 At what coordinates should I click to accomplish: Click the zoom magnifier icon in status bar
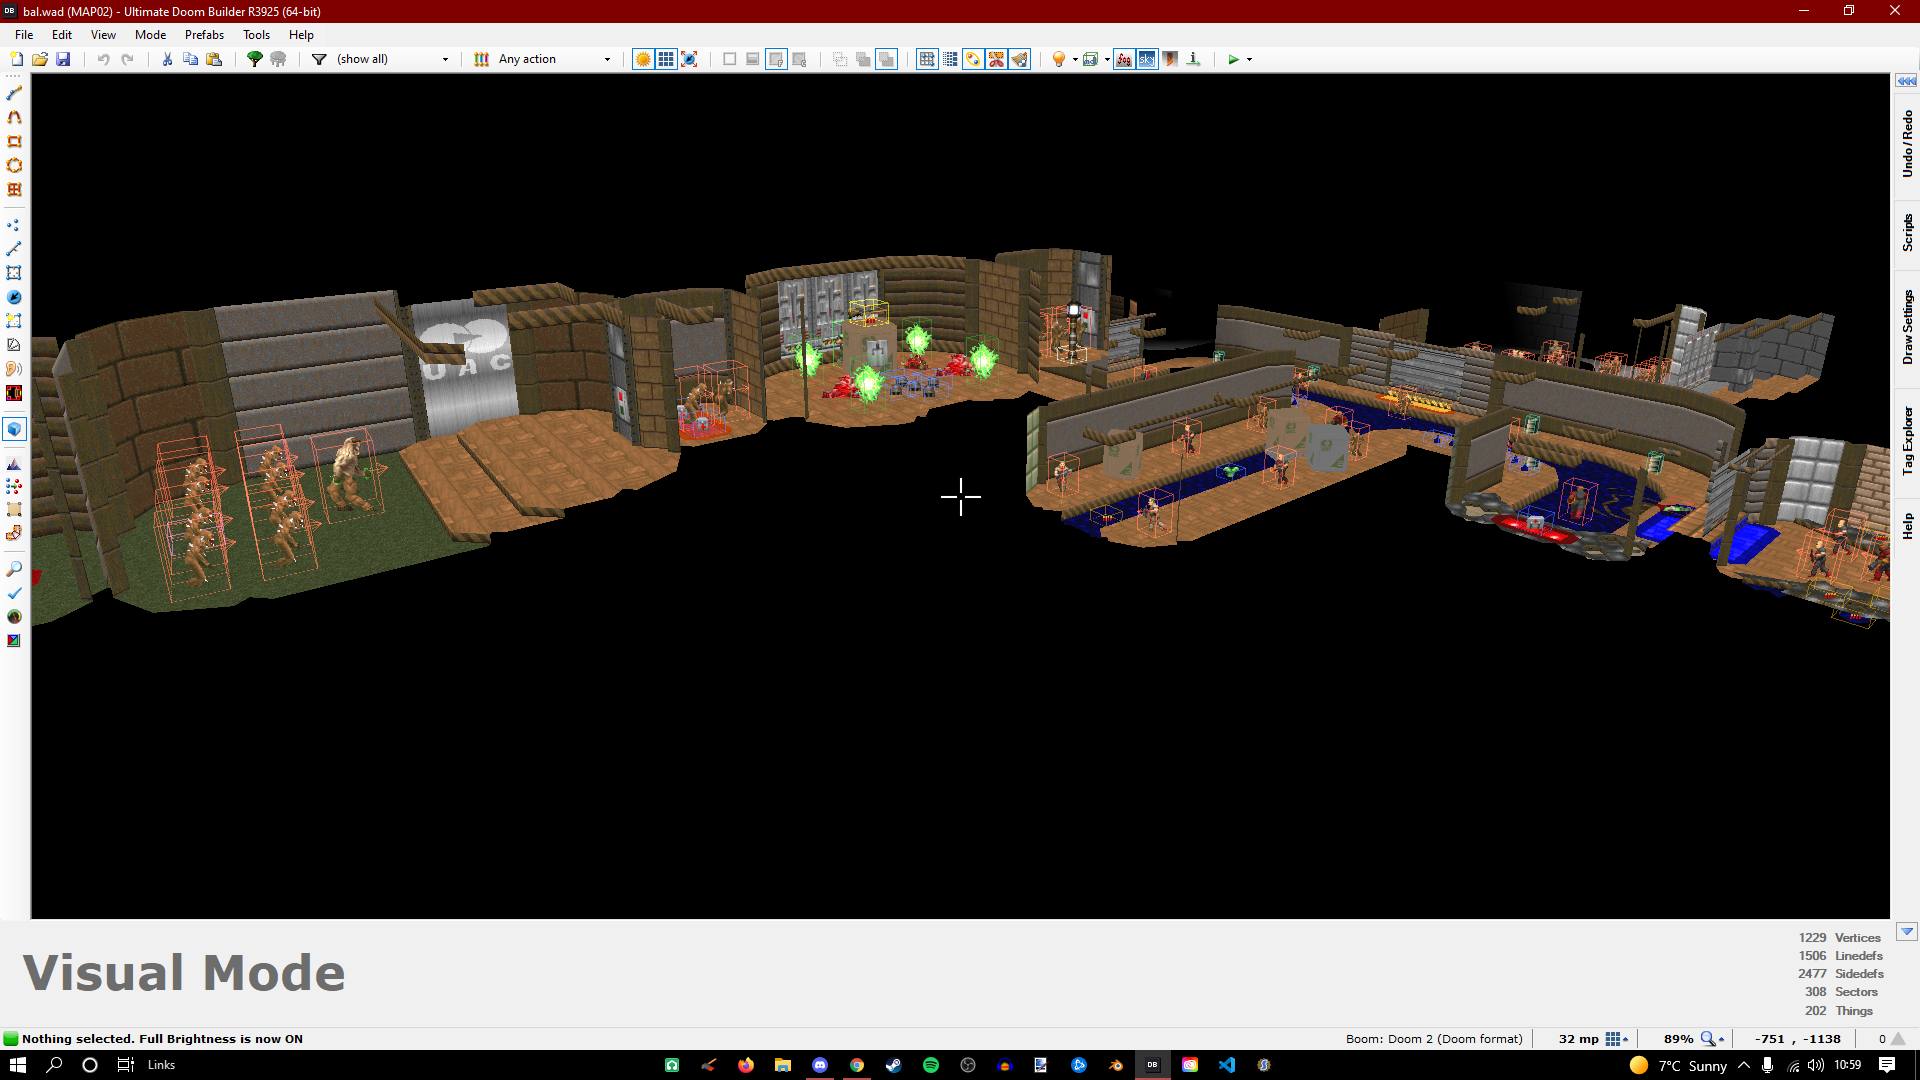coord(1708,1039)
